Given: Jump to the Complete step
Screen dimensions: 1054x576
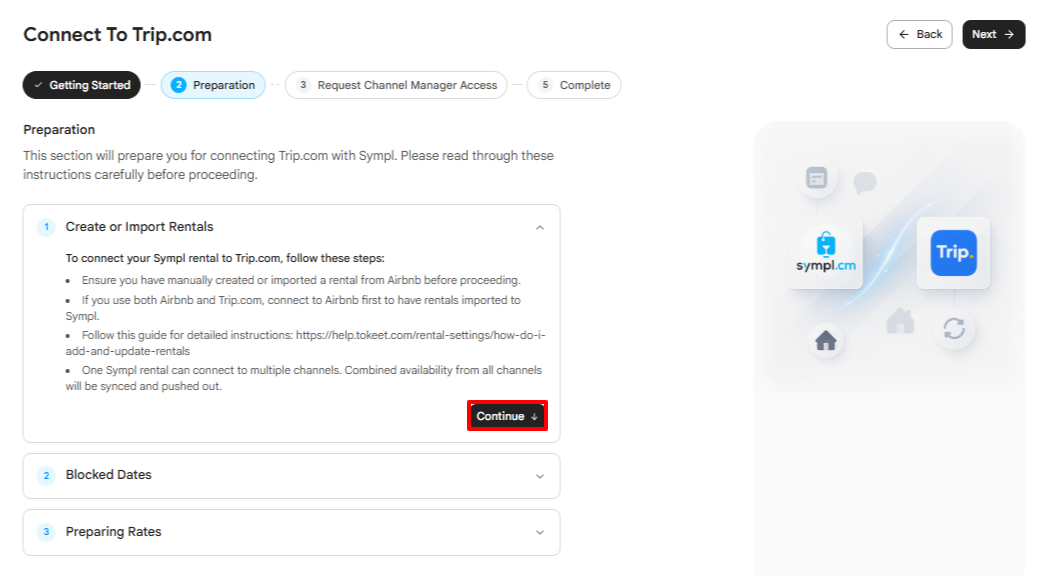Looking at the screenshot, I should tap(574, 85).
